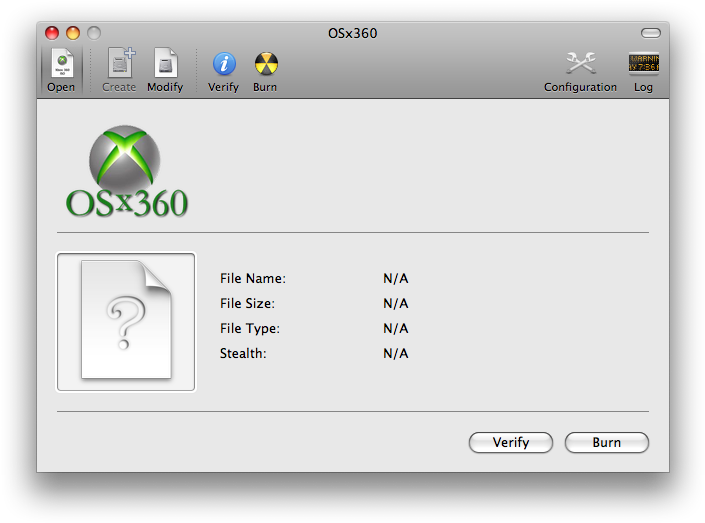Close the OSx360 window with red button
The image size is (705, 523).
pos(52,33)
